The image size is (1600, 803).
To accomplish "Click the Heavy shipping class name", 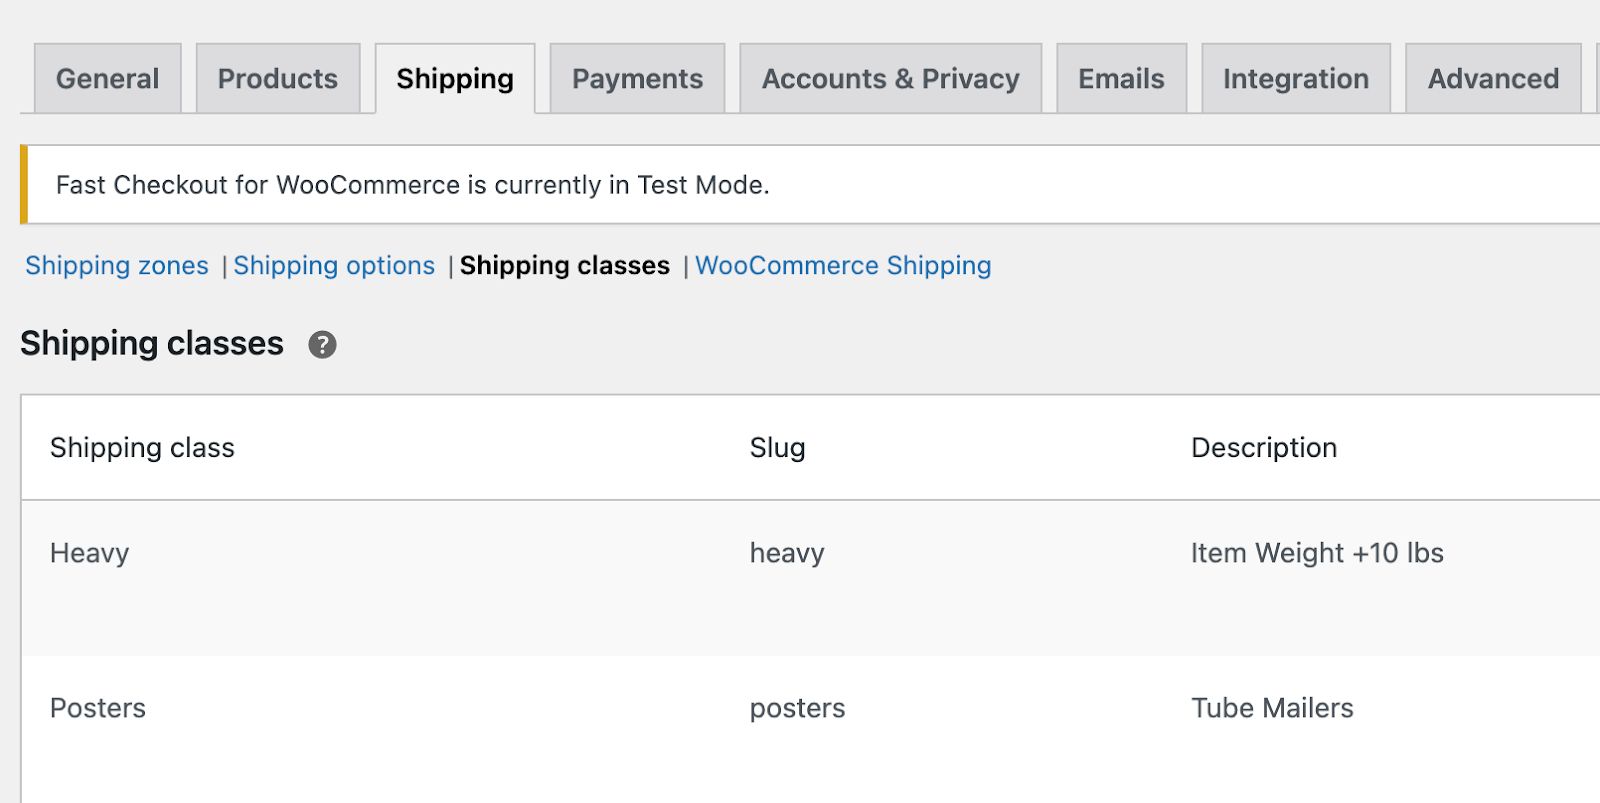I will click(90, 553).
